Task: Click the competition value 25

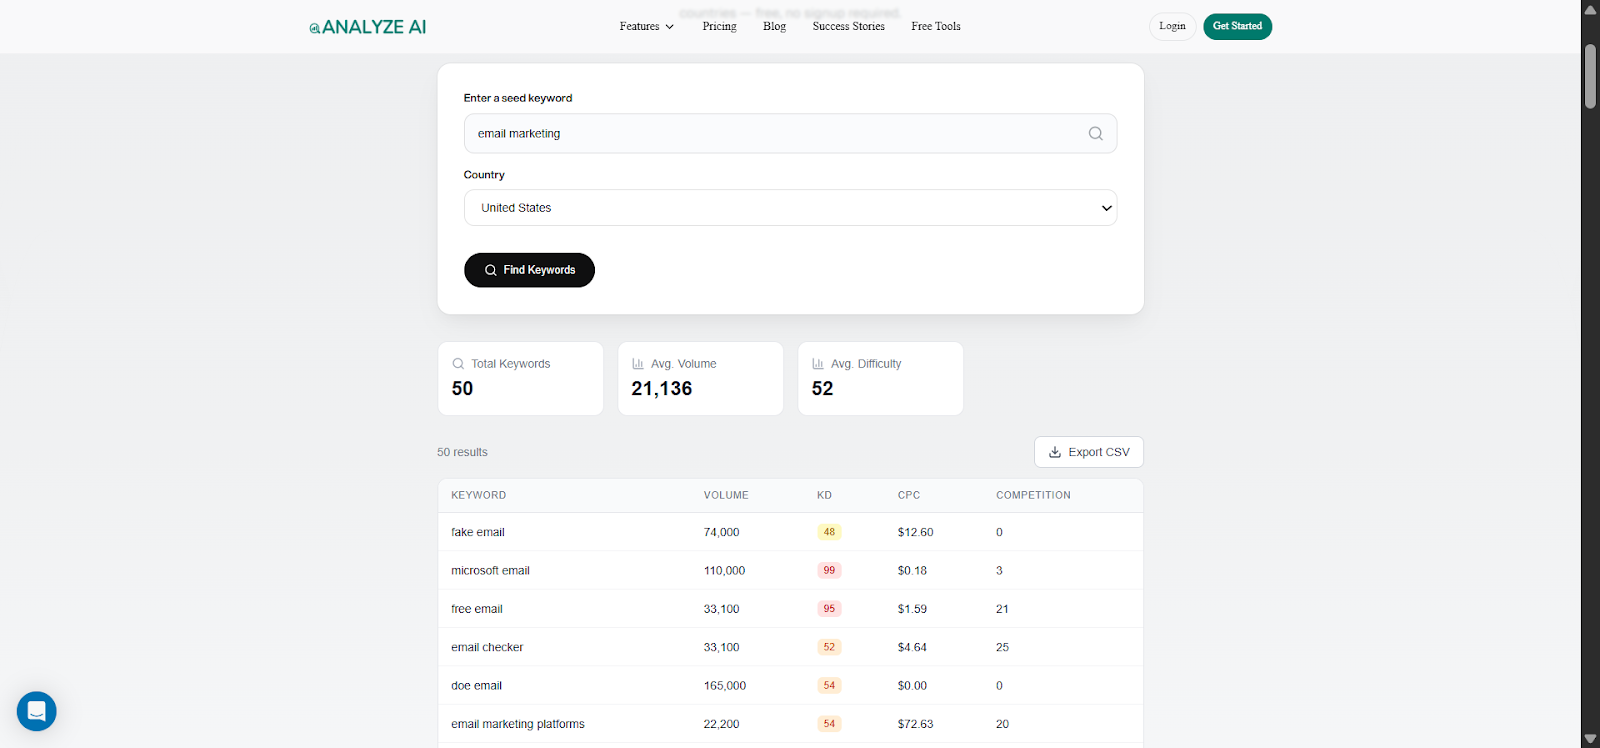Action: 1002,648
